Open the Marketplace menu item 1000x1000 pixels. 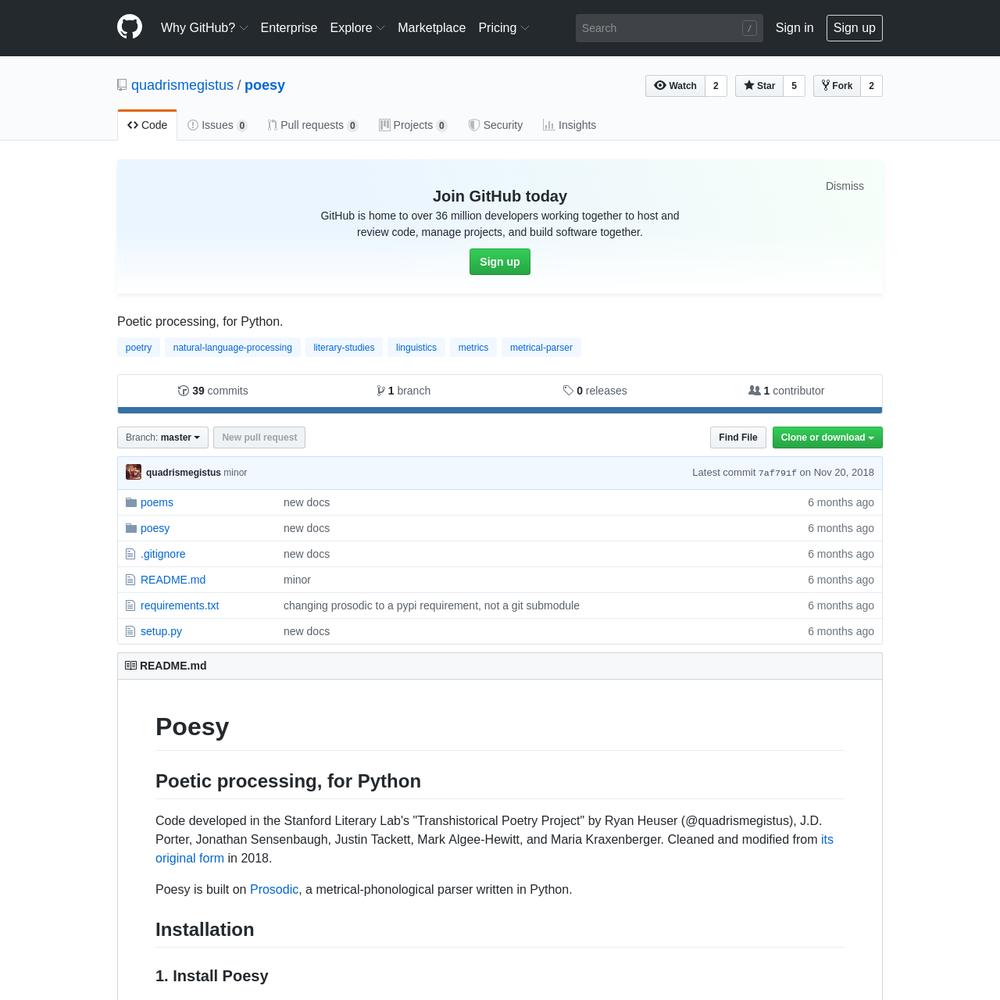tap(432, 28)
